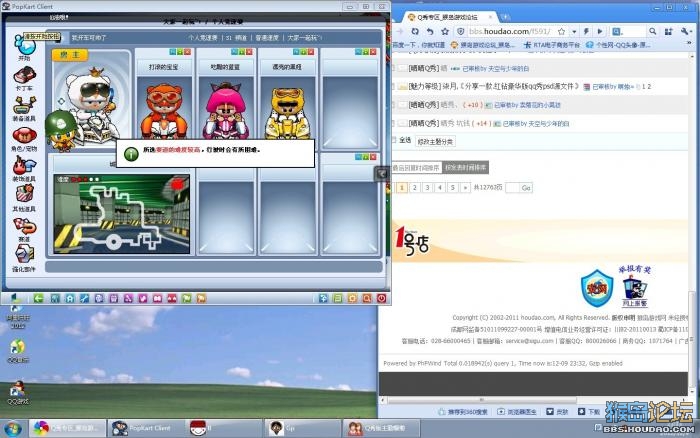Click the 1号店 advertisement logo

[x=412, y=241]
